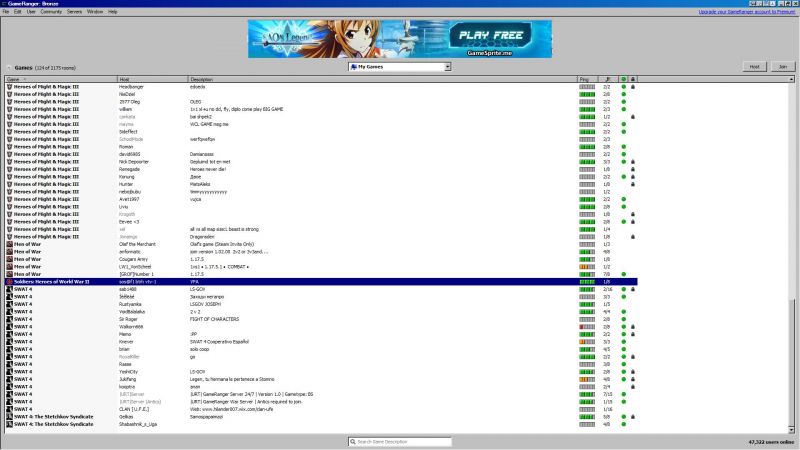The width and height of the screenshot is (800, 450).
Task: Click the Heroes icon in william's row
Action: 9,109
